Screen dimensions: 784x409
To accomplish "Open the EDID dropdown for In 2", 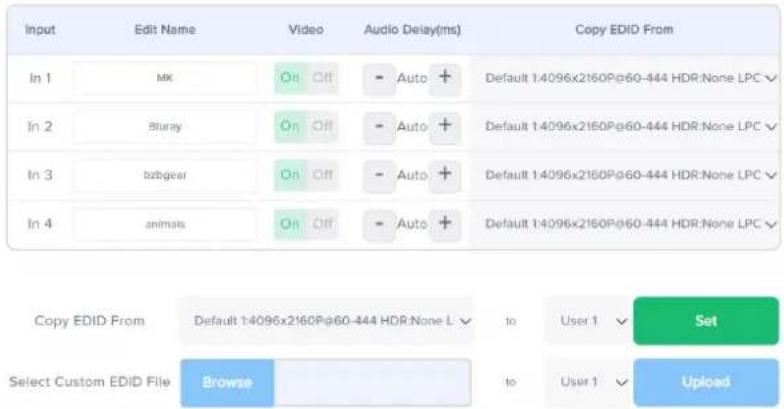I will click(x=630, y=126).
